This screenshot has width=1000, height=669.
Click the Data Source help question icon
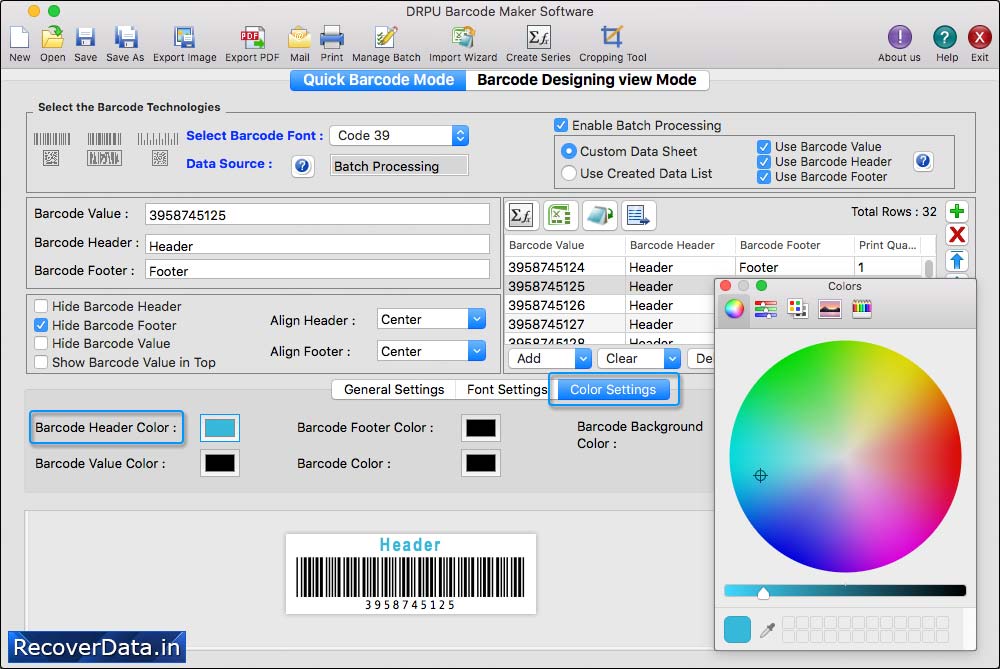[x=302, y=166]
